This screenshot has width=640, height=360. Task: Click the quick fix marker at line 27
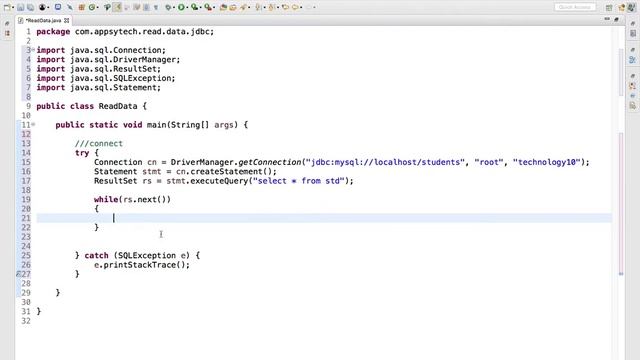pos(18,274)
